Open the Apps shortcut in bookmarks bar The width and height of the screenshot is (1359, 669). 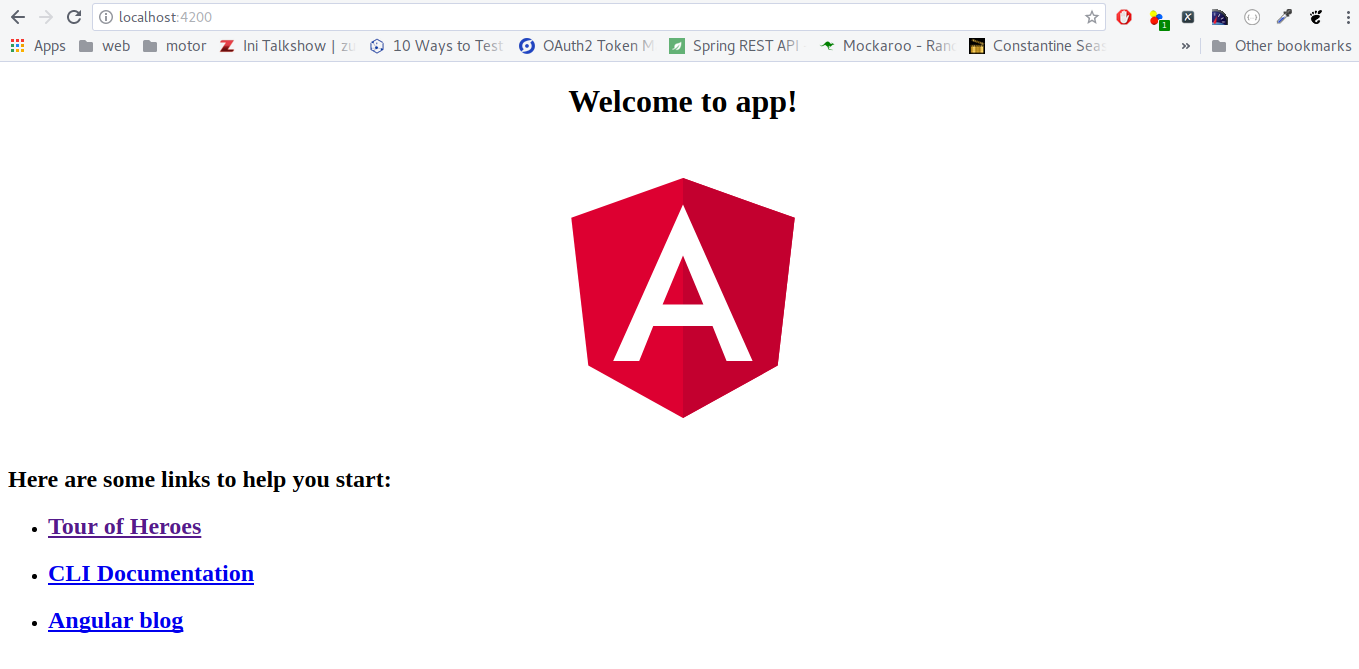pyautogui.click(x=37, y=46)
